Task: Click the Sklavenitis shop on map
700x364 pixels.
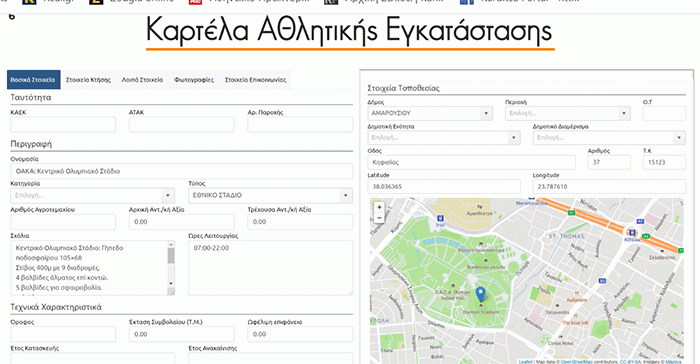Action: coord(557,312)
